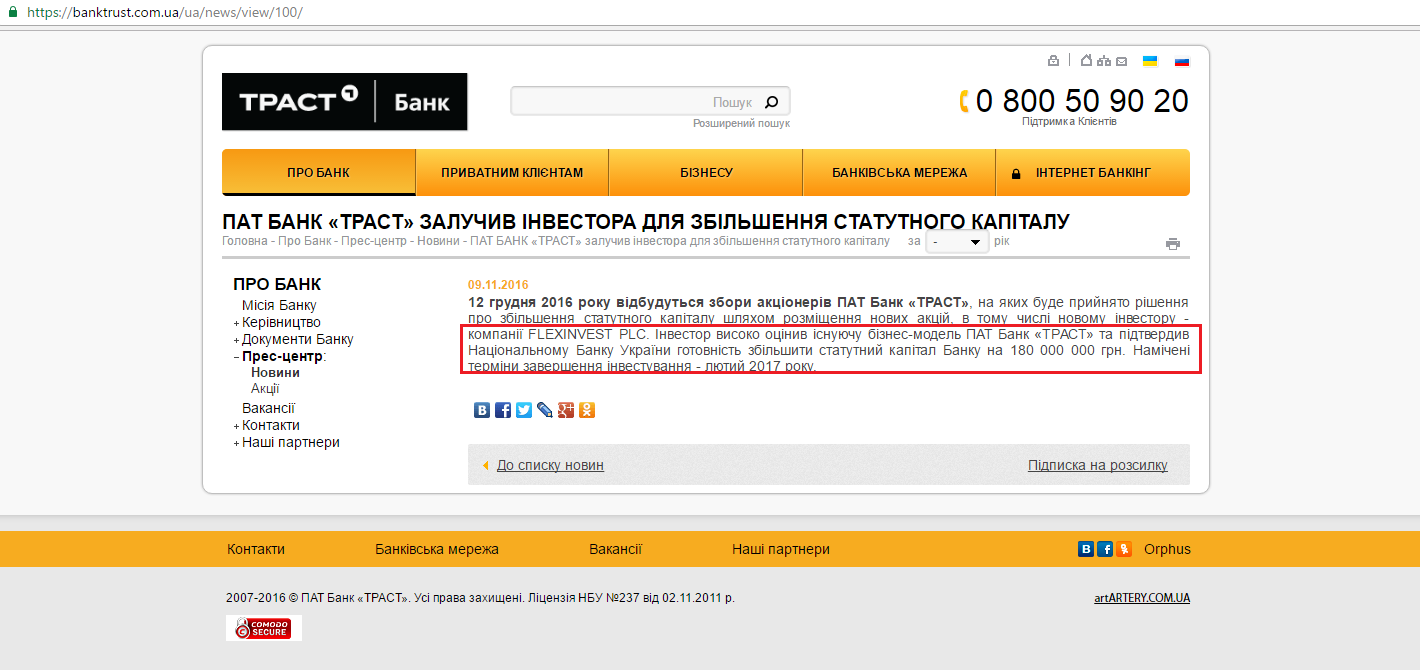Collapse the Прес-центр sidebar section
The width and height of the screenshot is (1420, 670).
[237, 357]
